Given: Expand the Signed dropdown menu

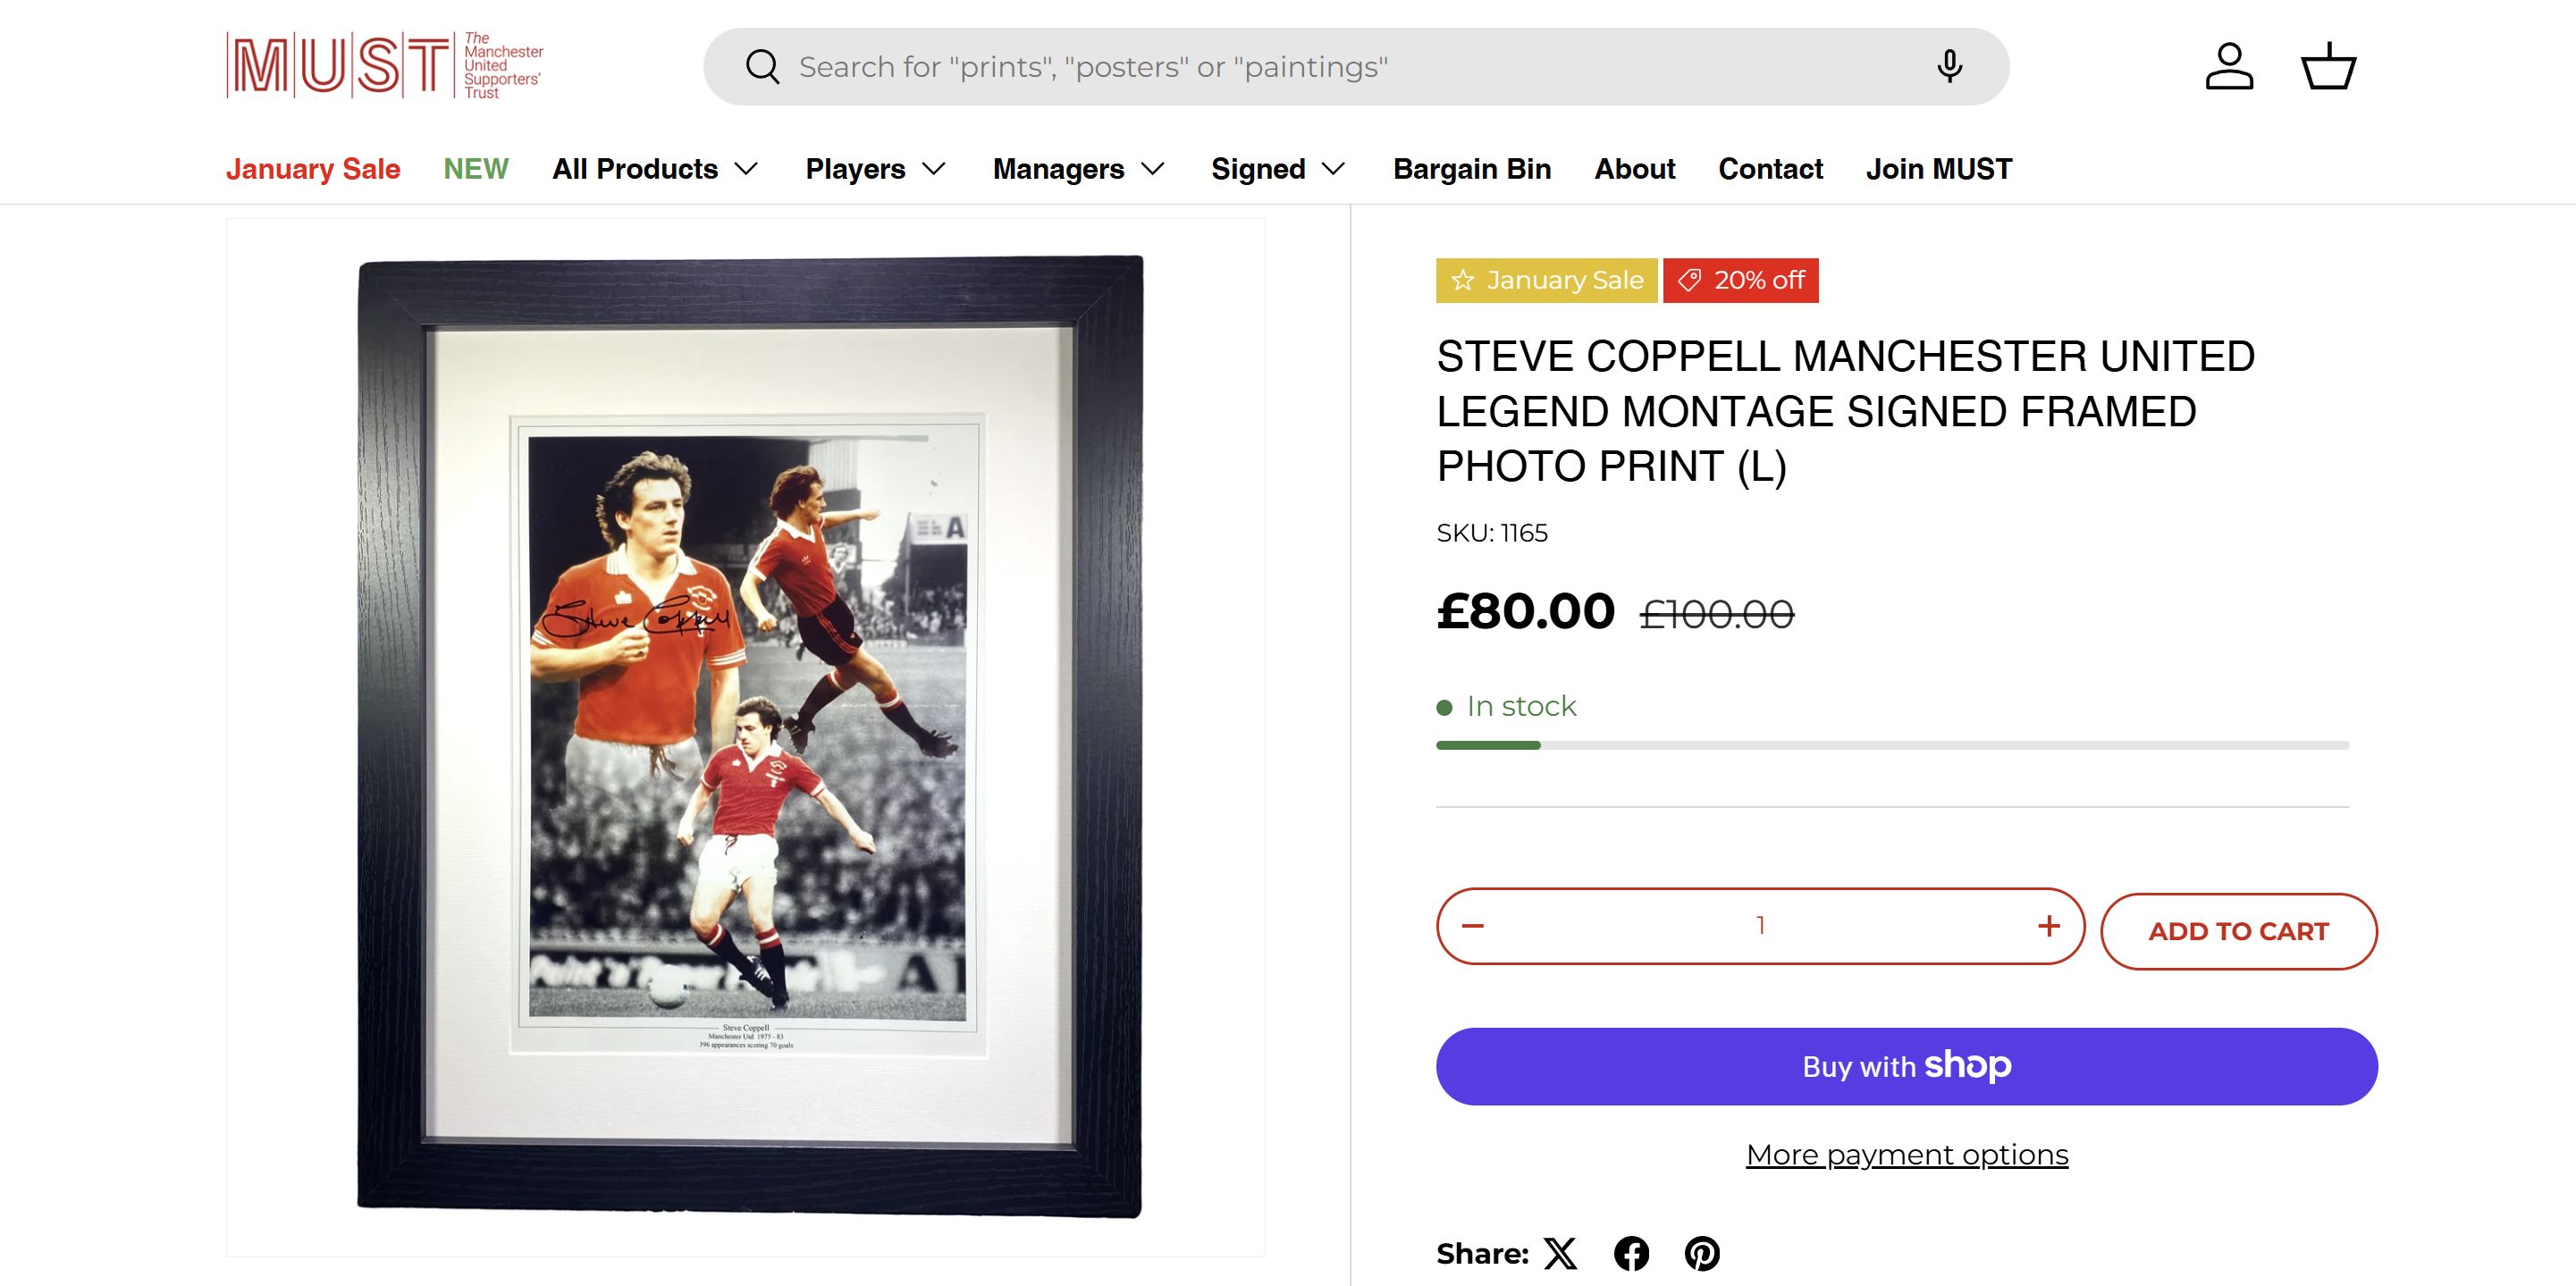Looking at the screenshot, I should pyautogui.click(x=1278, y=169).
